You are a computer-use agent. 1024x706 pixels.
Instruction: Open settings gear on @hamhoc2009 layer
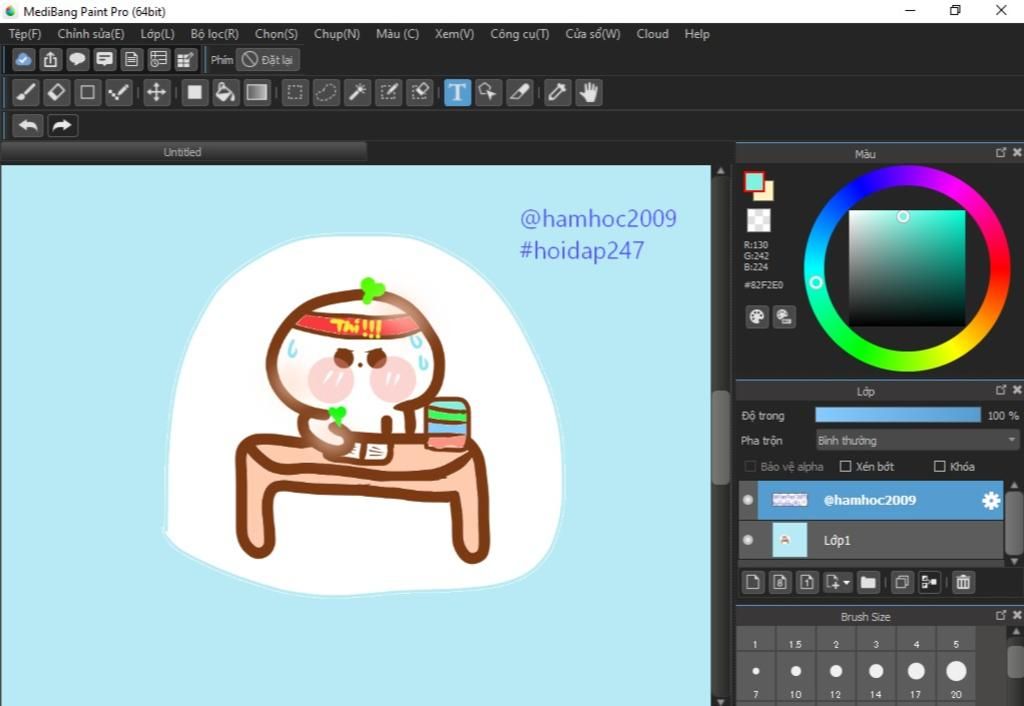coord(991,501)
